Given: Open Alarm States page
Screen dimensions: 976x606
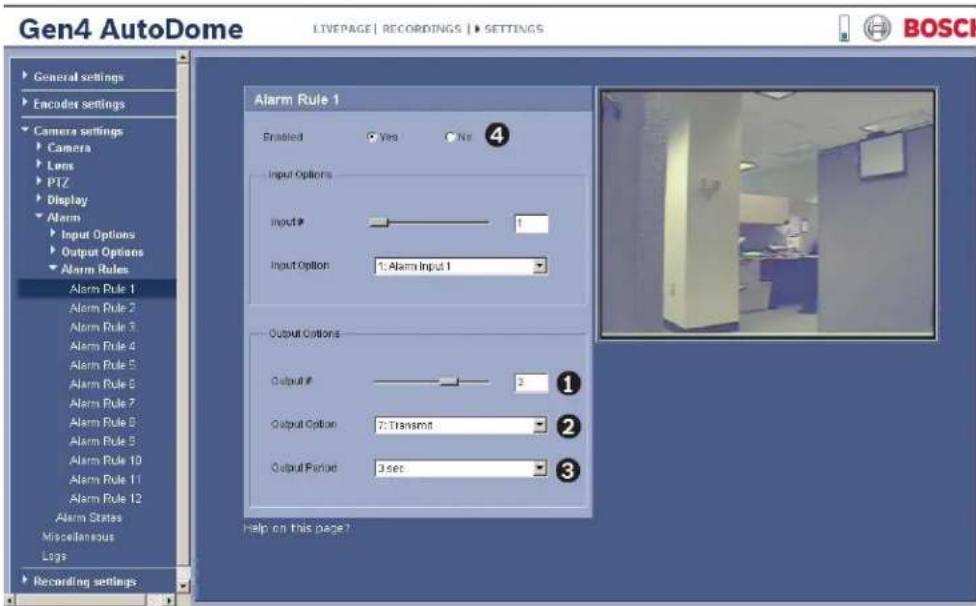Looking at the screenshot, I should pos(89,518).
